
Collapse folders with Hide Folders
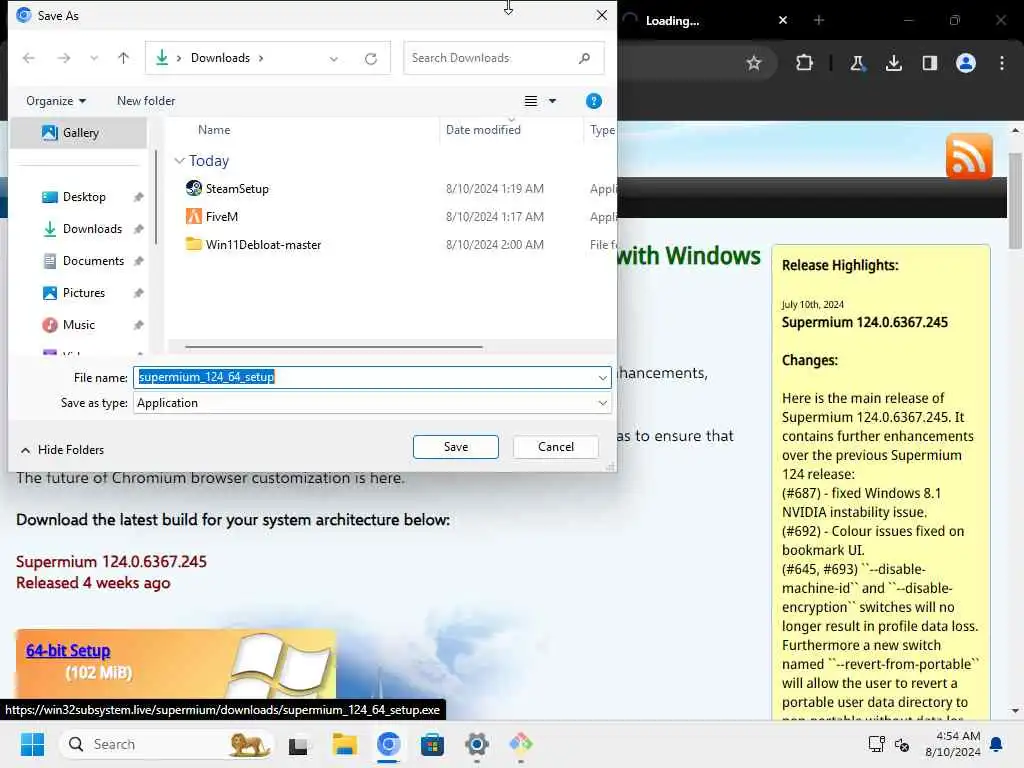pyautogui.click(x=62, y=450)
